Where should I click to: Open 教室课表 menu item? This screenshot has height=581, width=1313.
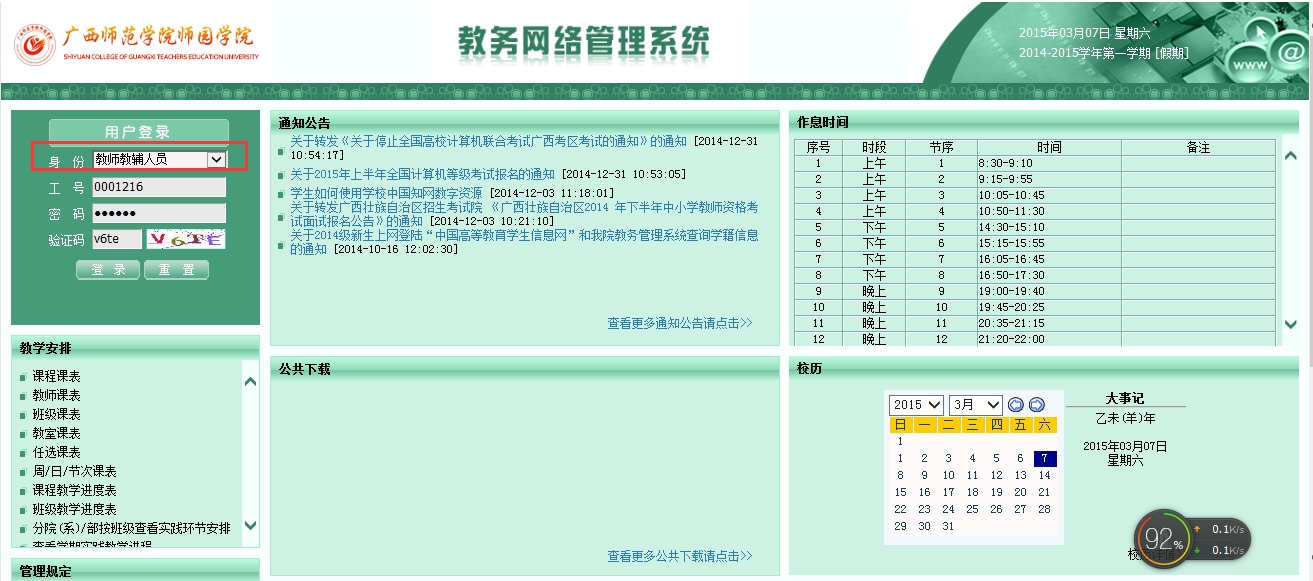tap(57, 434)
